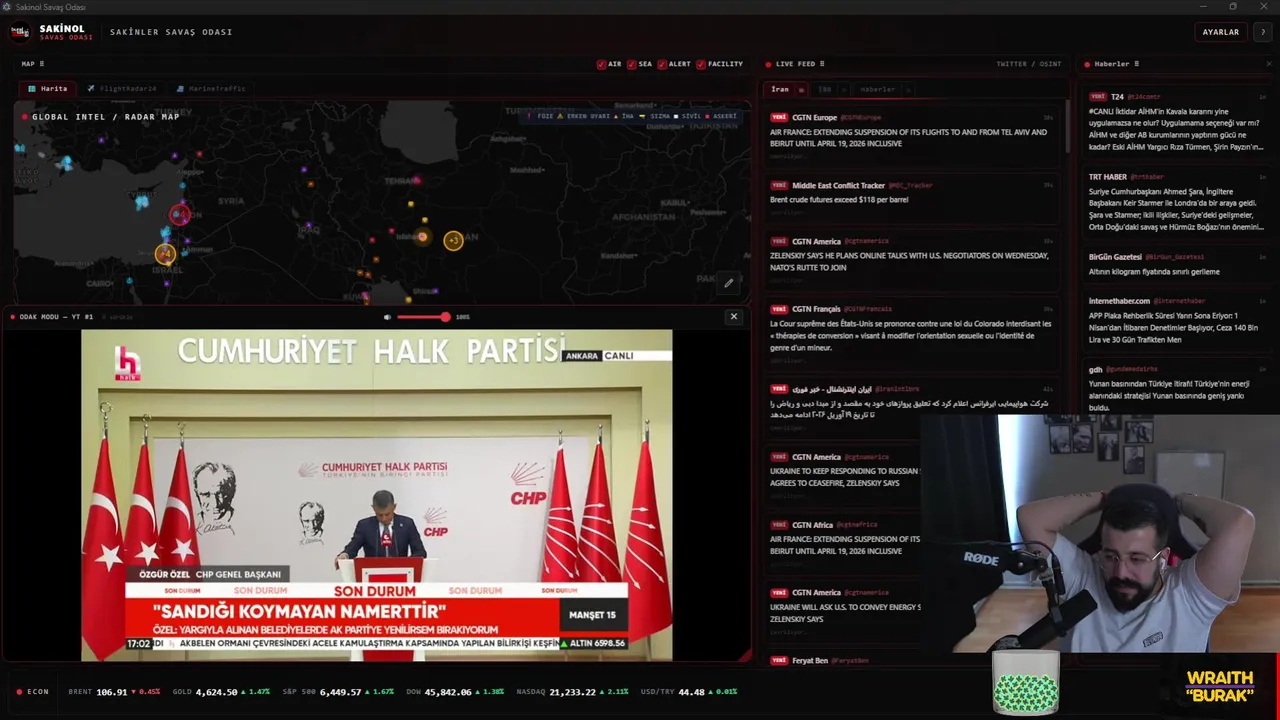Adjust the focus mode volume slider
The image size is (1280, 720).
pos(423,317)
